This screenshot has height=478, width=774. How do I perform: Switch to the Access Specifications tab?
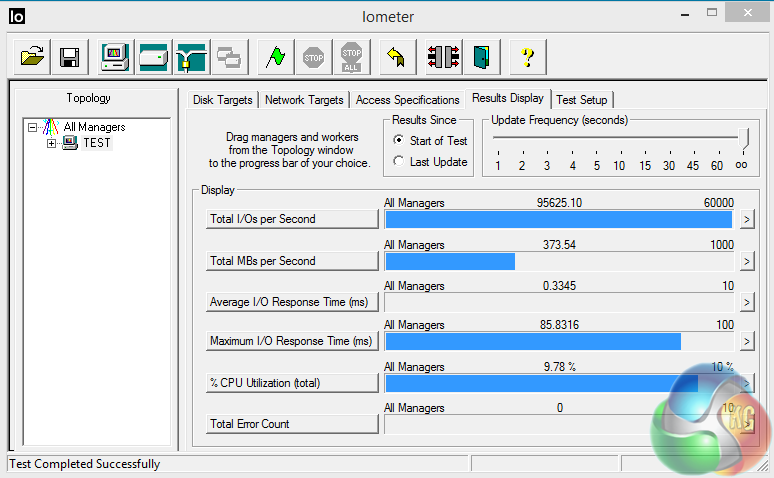408,100
